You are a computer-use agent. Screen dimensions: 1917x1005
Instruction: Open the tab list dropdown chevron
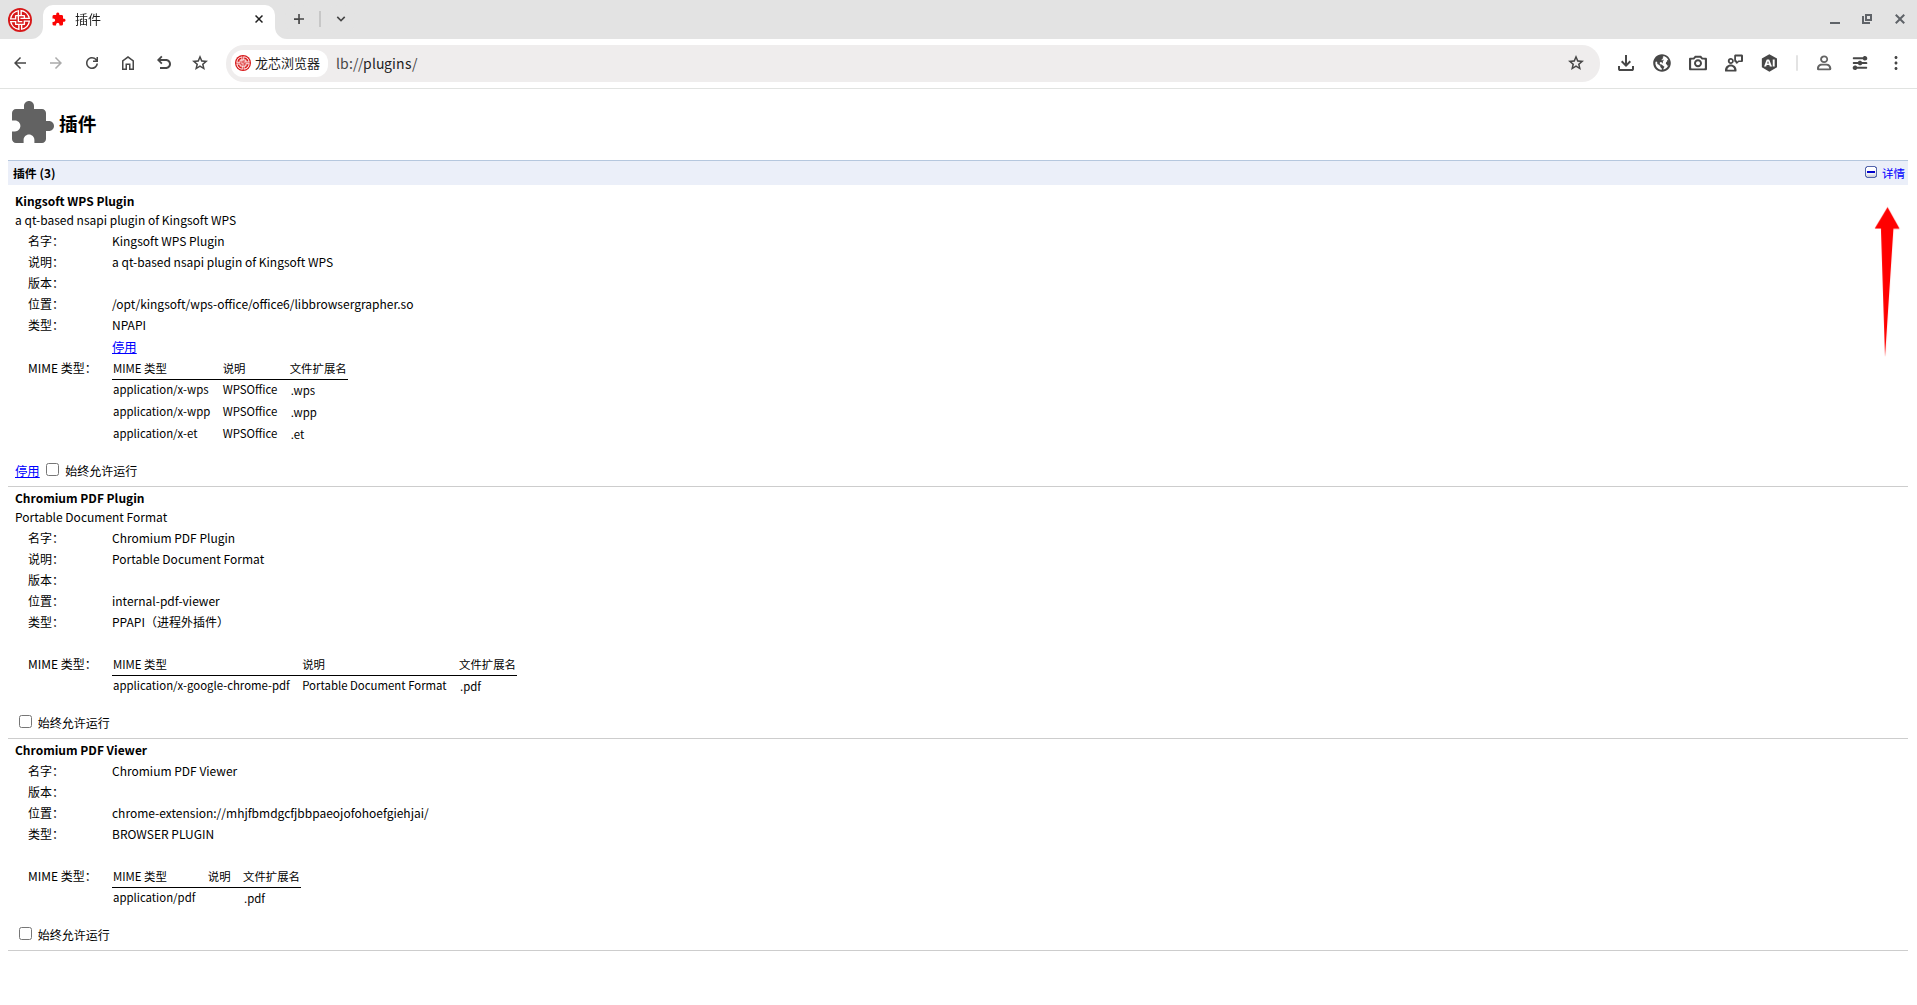click(x=341, y=19)
